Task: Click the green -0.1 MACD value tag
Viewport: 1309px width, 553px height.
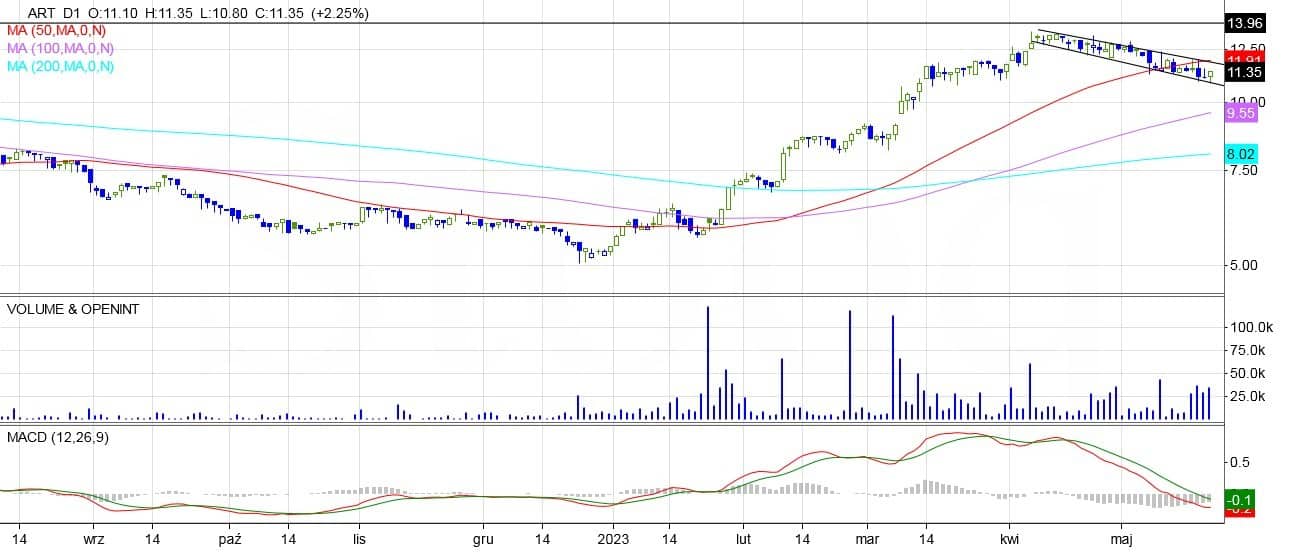Action: pos(1240,499)
